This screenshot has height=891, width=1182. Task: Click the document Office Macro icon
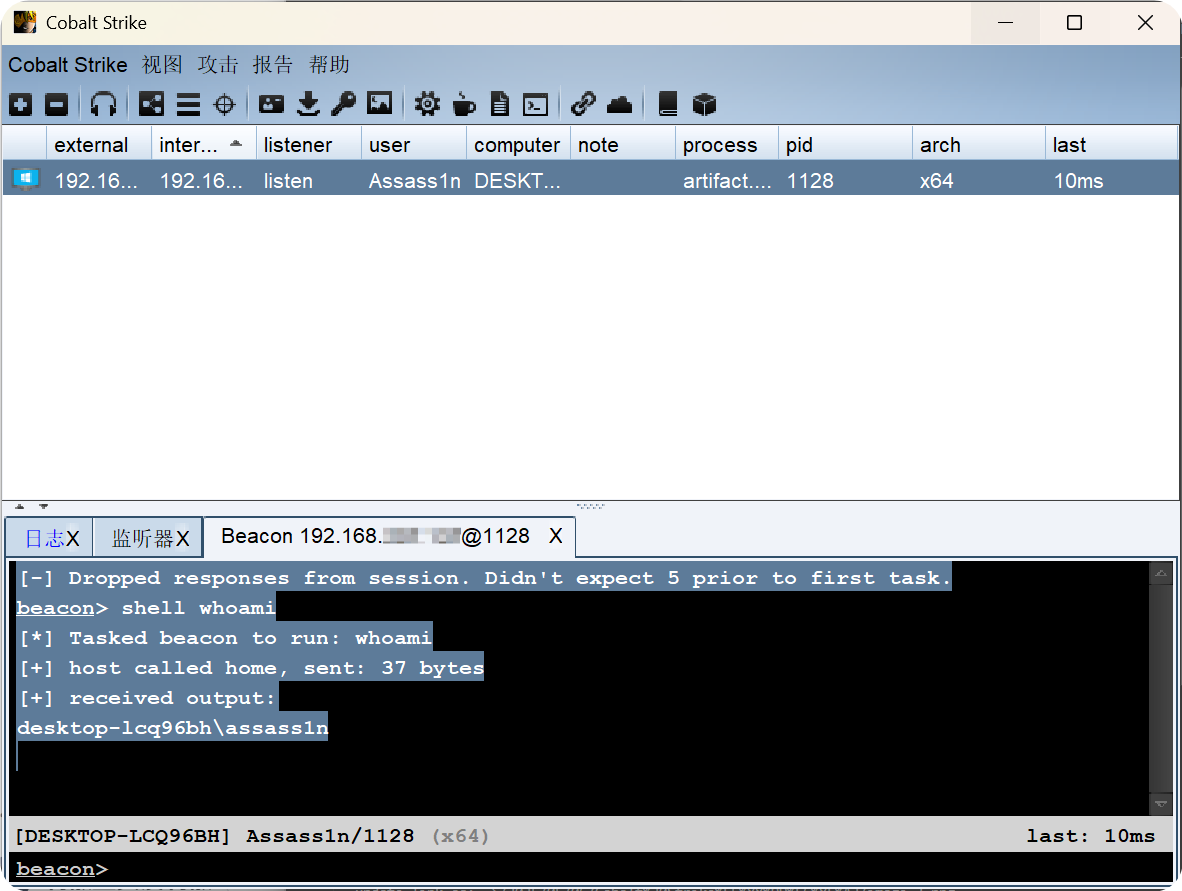500,104
